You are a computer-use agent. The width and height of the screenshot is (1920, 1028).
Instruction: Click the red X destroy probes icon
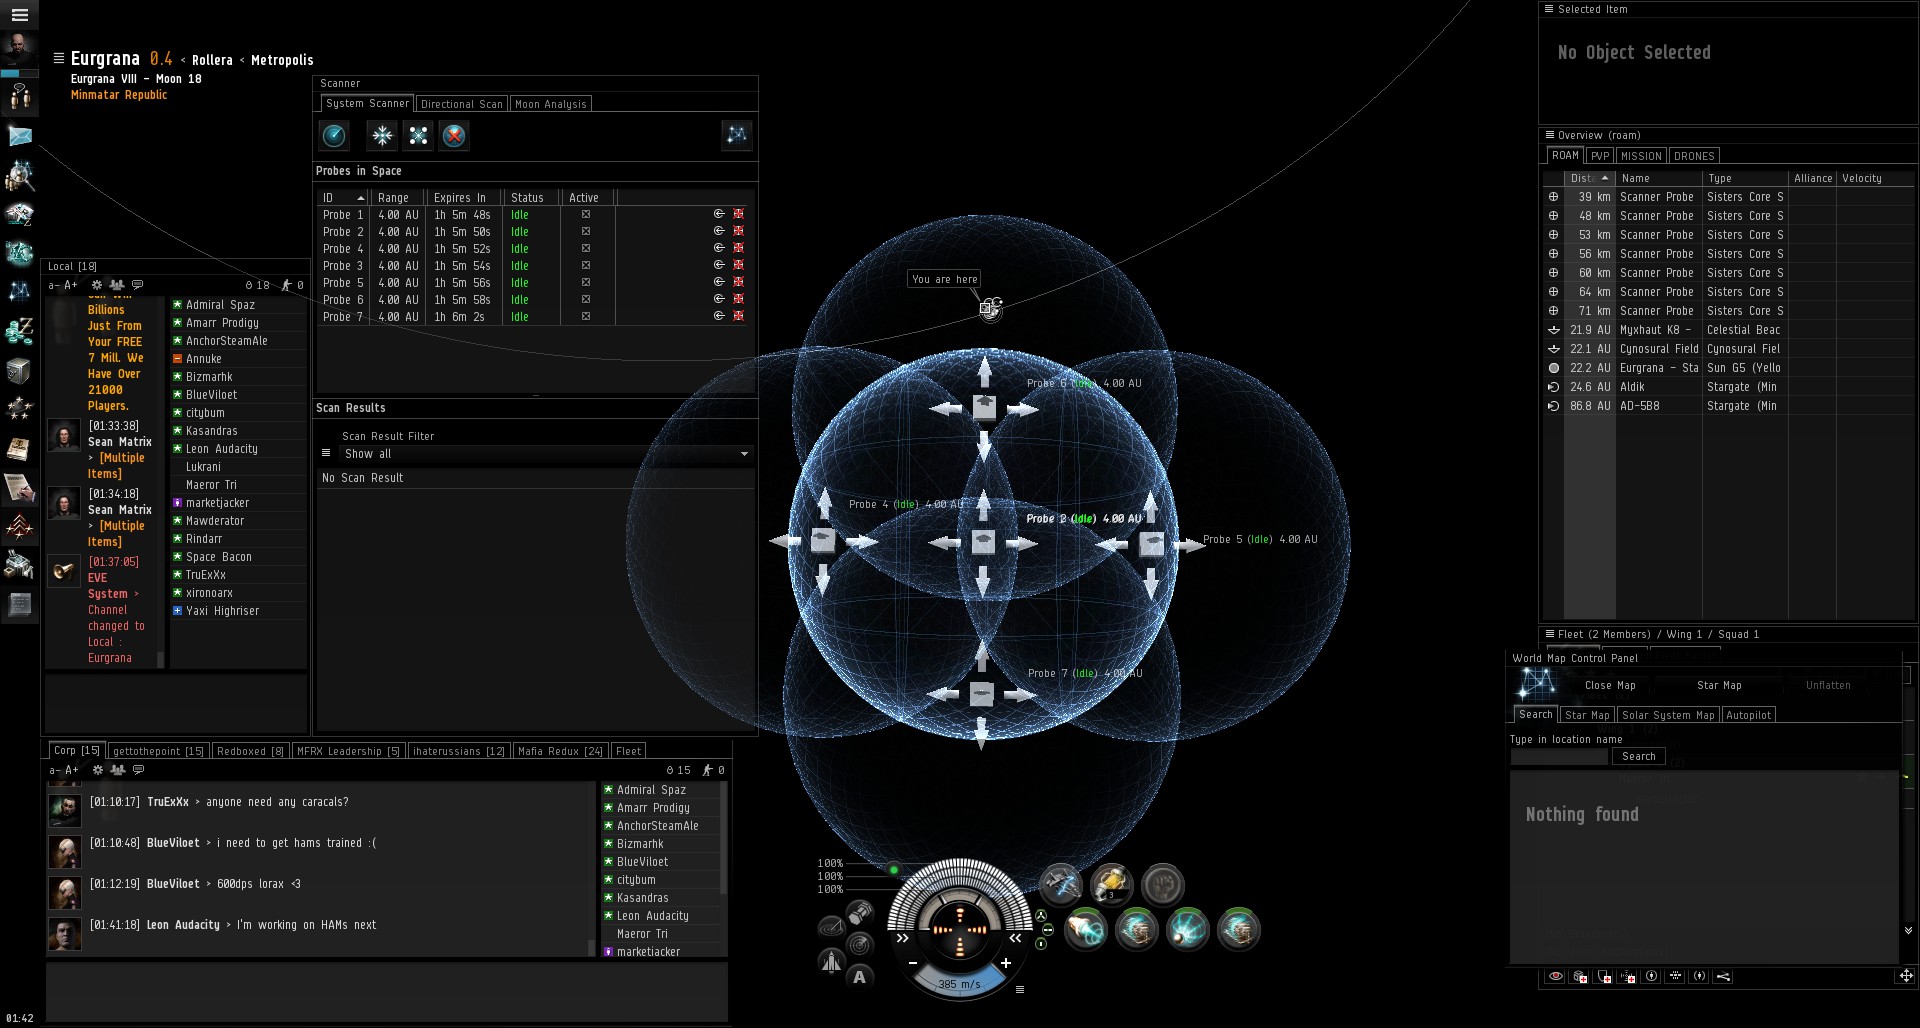[454, 135]
